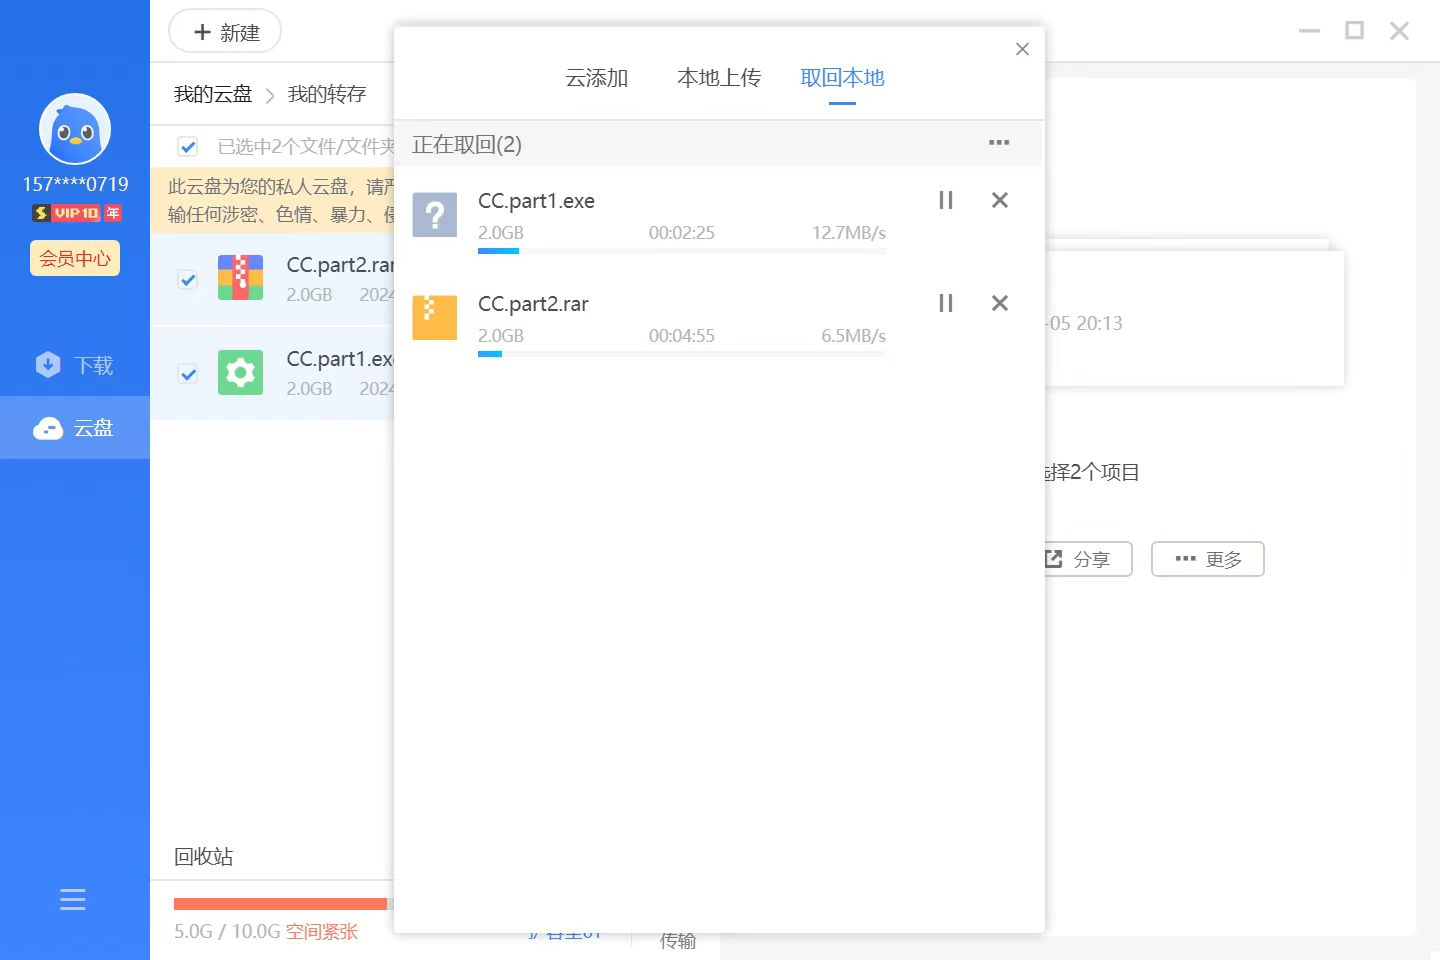Click the blue bird user avatar
The width and height of the screenshot is (1440, 960).
[75, 129]
